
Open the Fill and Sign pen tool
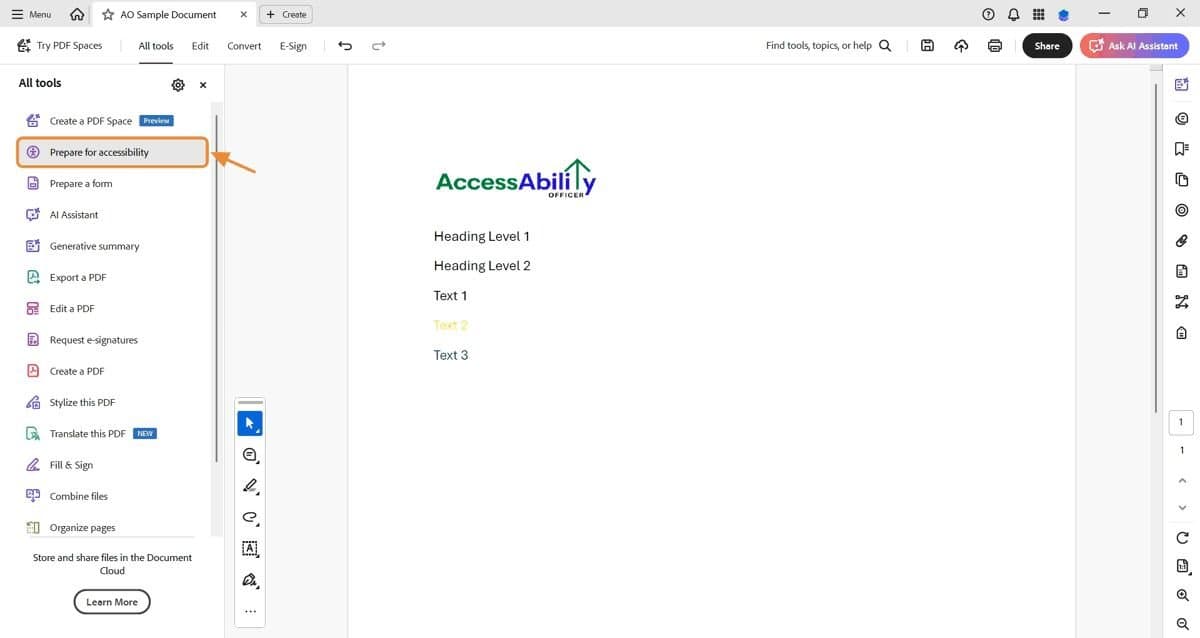click(250, 580)
